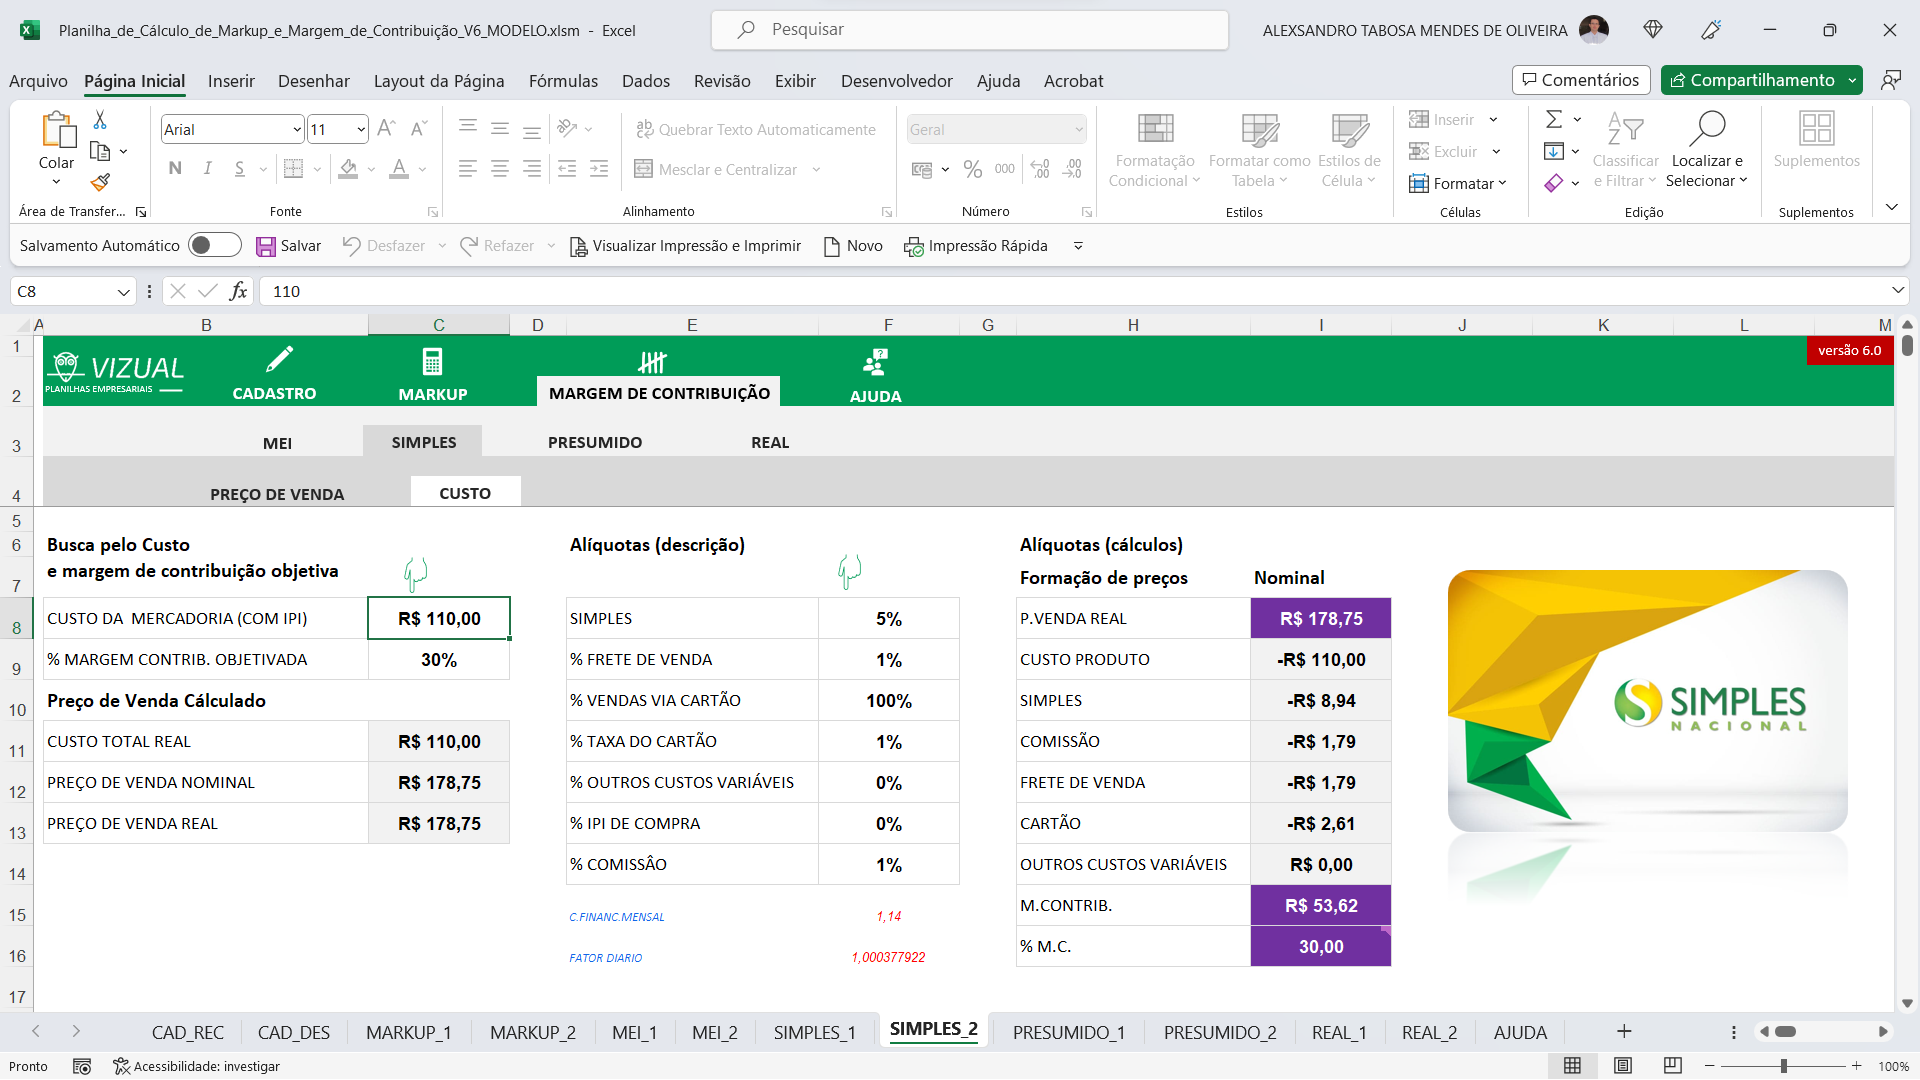
Task: Increase font size with larger A icon
Action: (387, 128)
